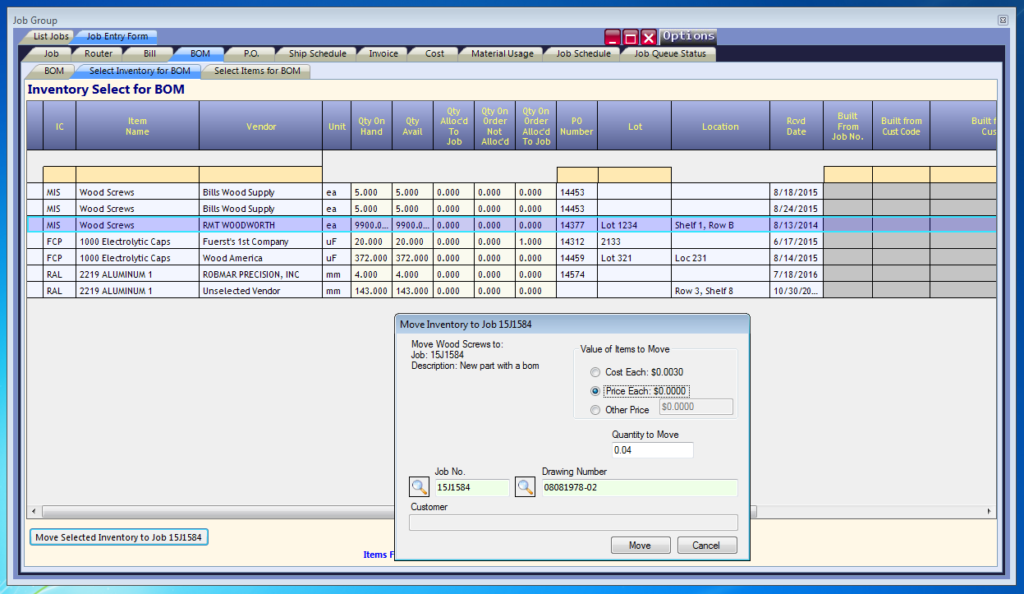
Task: Open the Bill tab
Action: [150, 54]
